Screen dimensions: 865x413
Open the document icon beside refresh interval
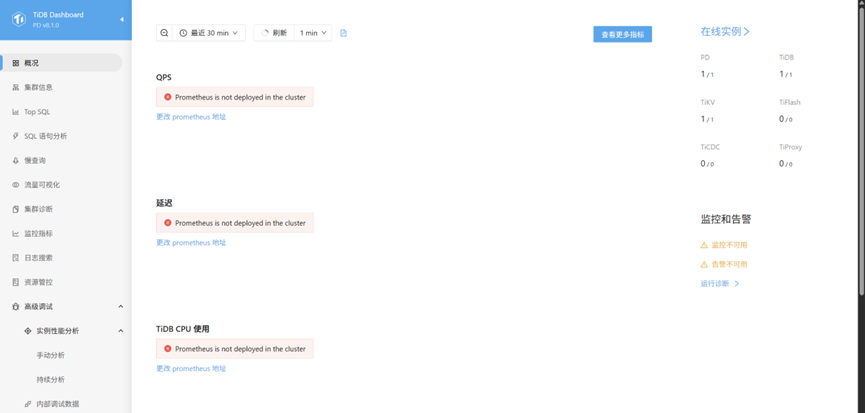click(x=344, y=33)
